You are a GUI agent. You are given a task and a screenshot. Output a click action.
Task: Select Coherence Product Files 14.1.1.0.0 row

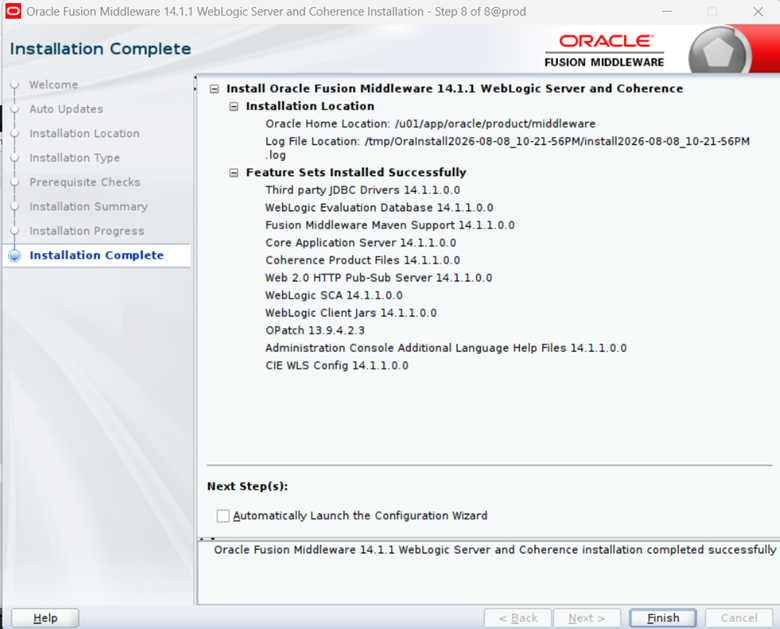pyautogui.click(x=363, y=260)
